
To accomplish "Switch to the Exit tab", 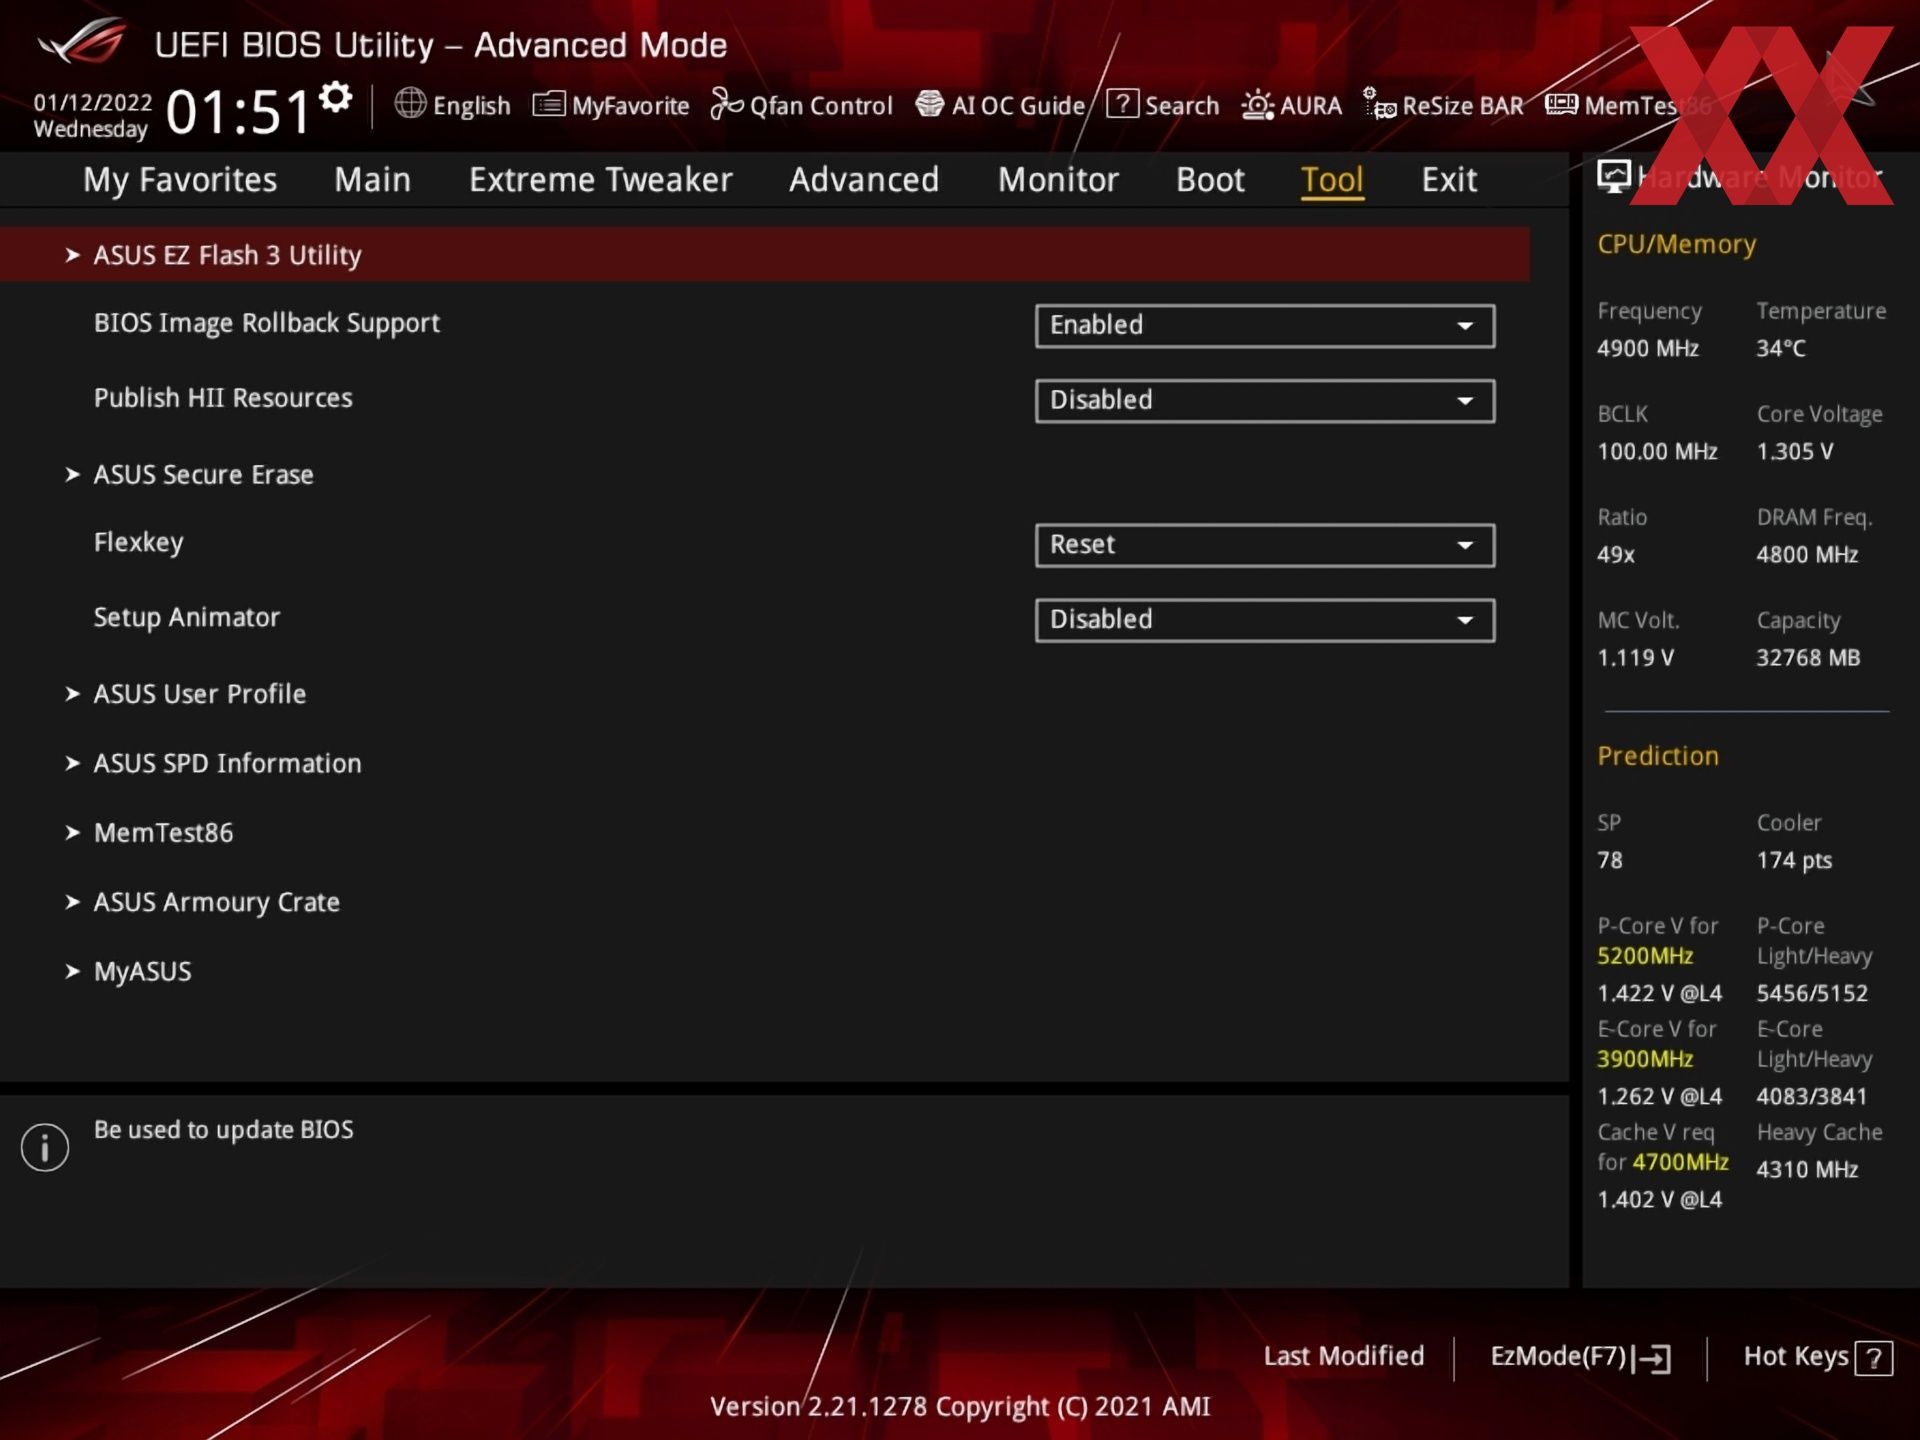I will coord(1449,180).
